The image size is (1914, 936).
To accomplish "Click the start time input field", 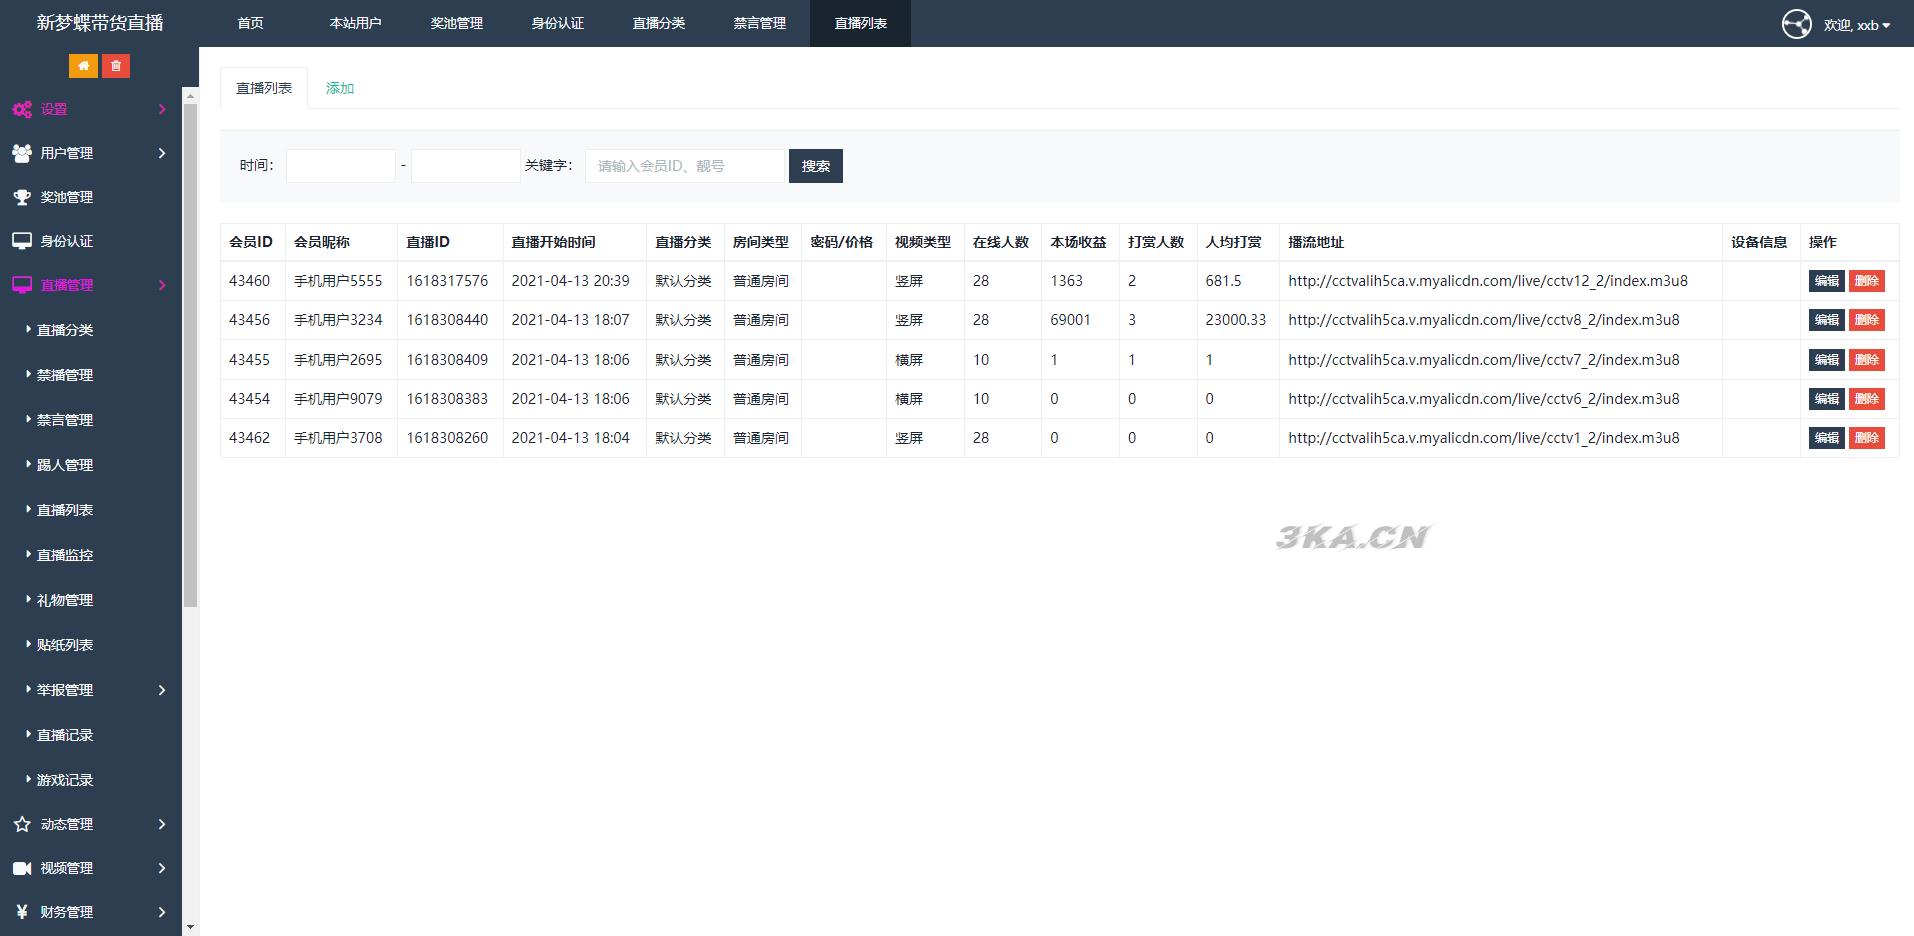I will (x=341, y=166).
